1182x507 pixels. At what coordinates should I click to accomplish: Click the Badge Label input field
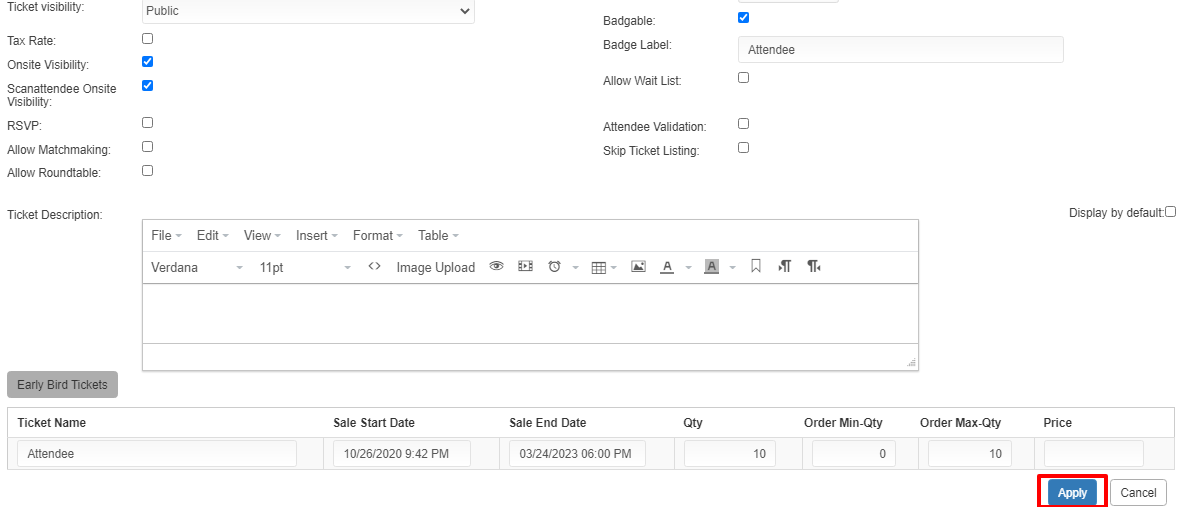(x=901, y=50)
